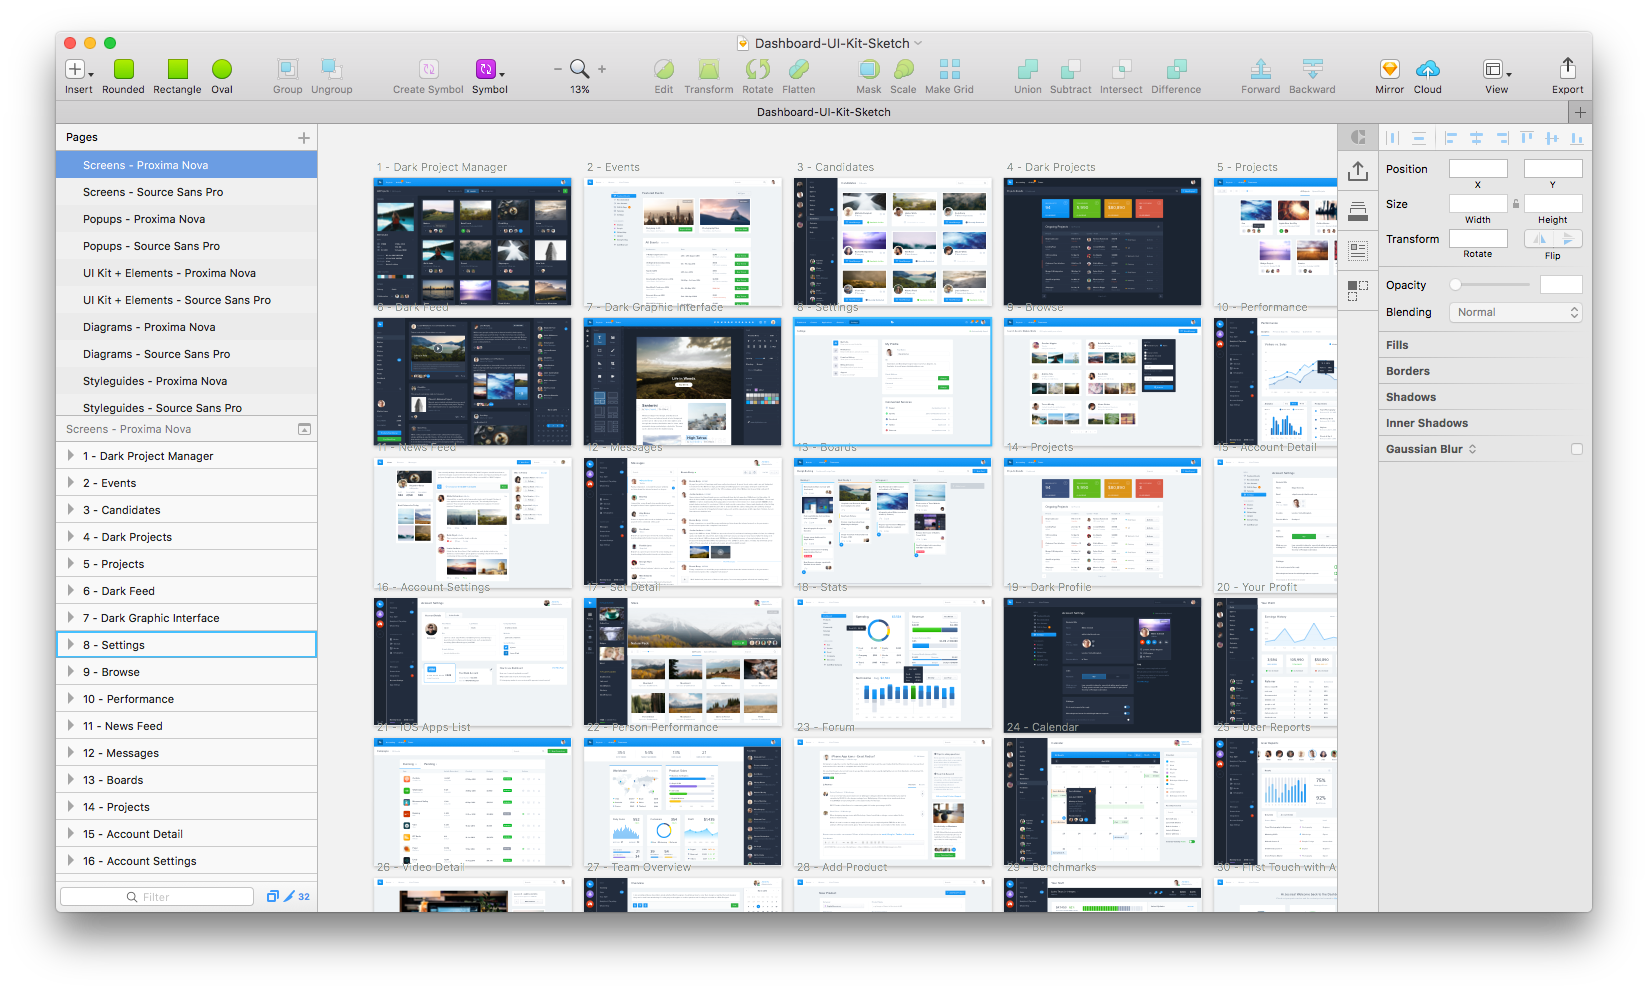This screenshot has width=1648, height=992.
Task: Open the Gaussian Blur type selector
Action: click(1473, 449)
